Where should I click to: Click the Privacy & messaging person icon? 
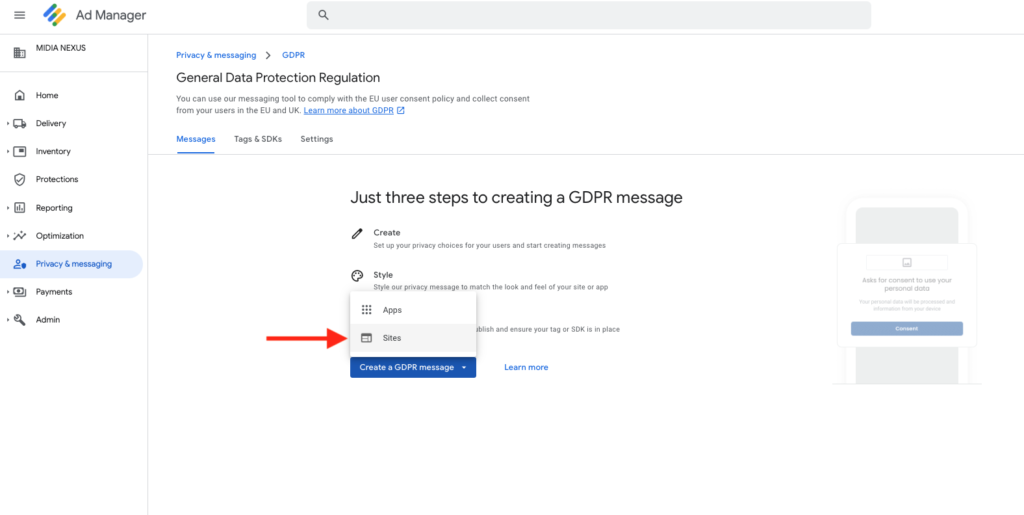(x=20, y=264)
